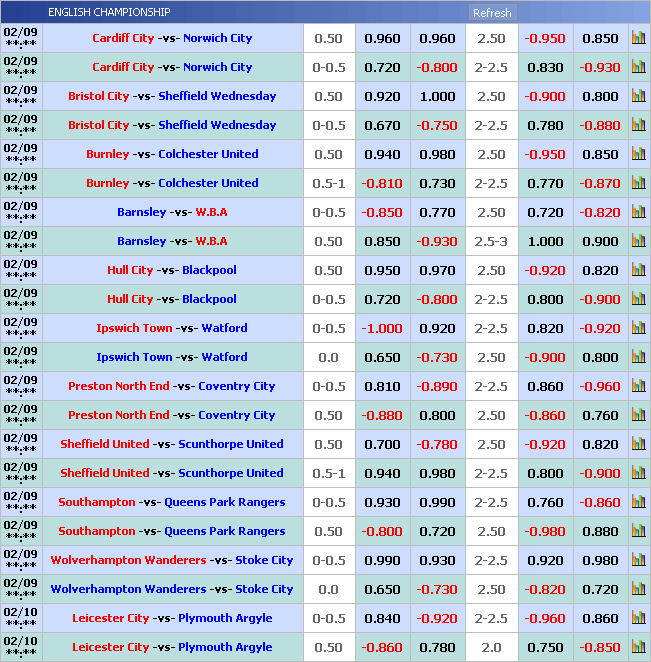This screenshot has height=662, width=651.
Task: Open chart icon for Southampton 0.50 handicap row
Action: (x=638, y=532)
